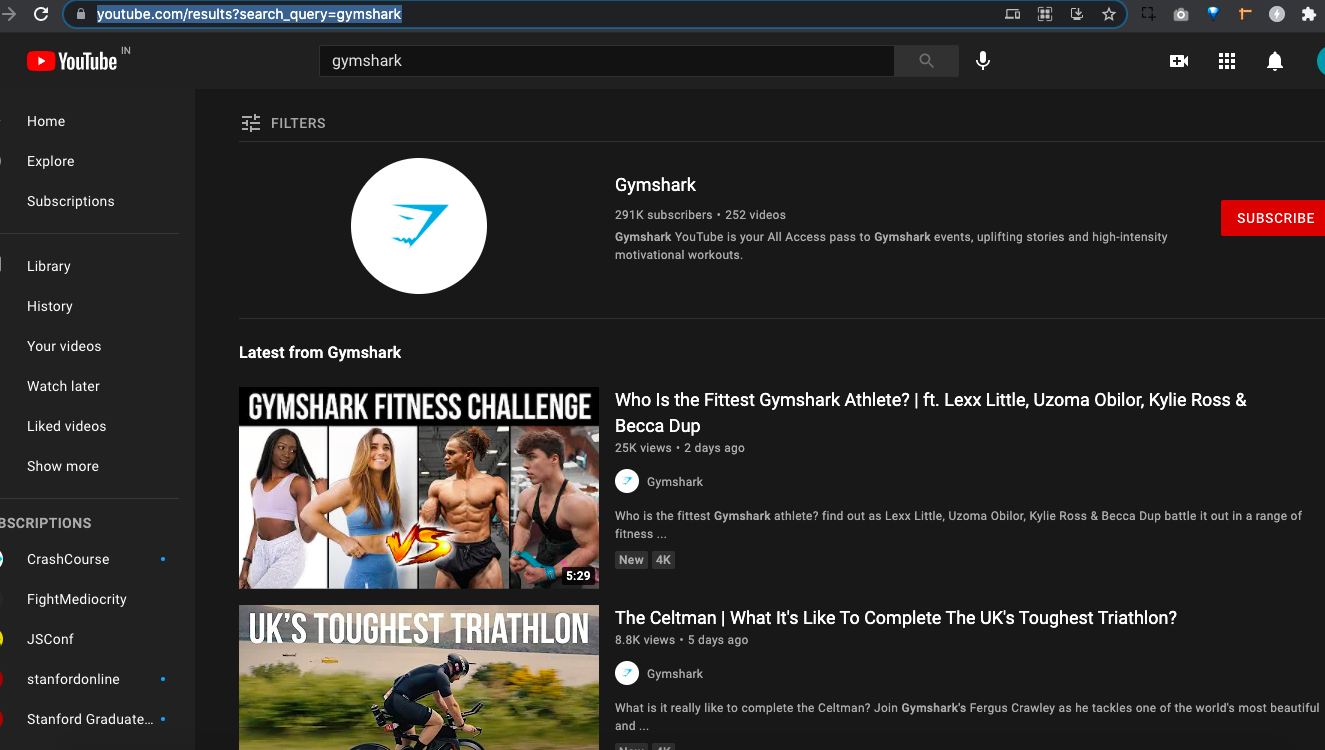Subscribe to the Gymshark channel
The width and height of the screenshot is (1325, 750).
coord(1274,218)
